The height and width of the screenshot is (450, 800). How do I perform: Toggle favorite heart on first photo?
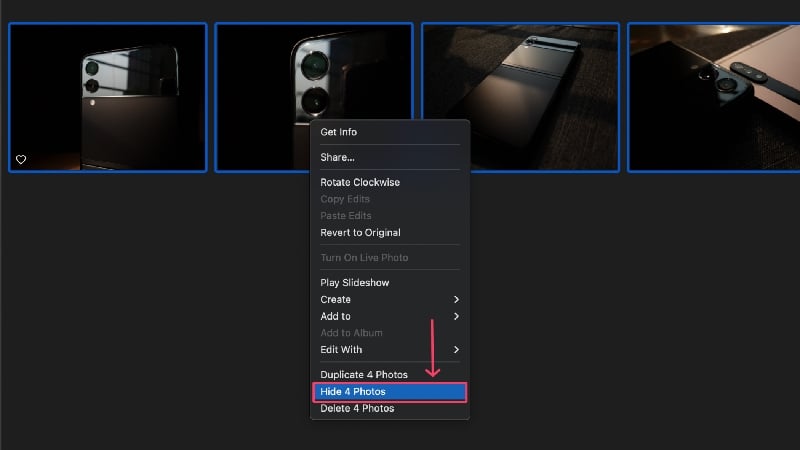coord(21,160)
